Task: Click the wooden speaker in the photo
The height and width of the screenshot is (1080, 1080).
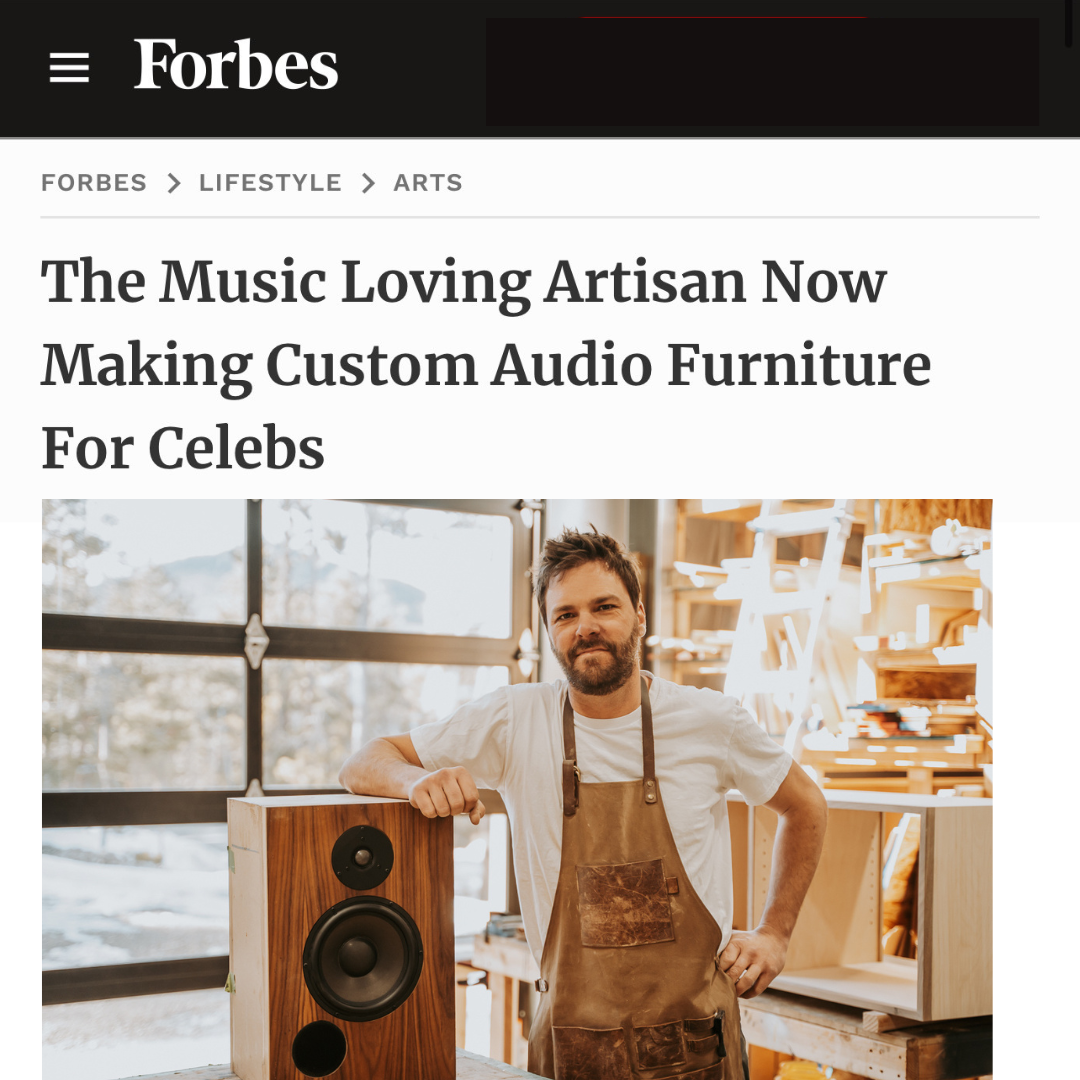Action: click(x=342, y=938)
